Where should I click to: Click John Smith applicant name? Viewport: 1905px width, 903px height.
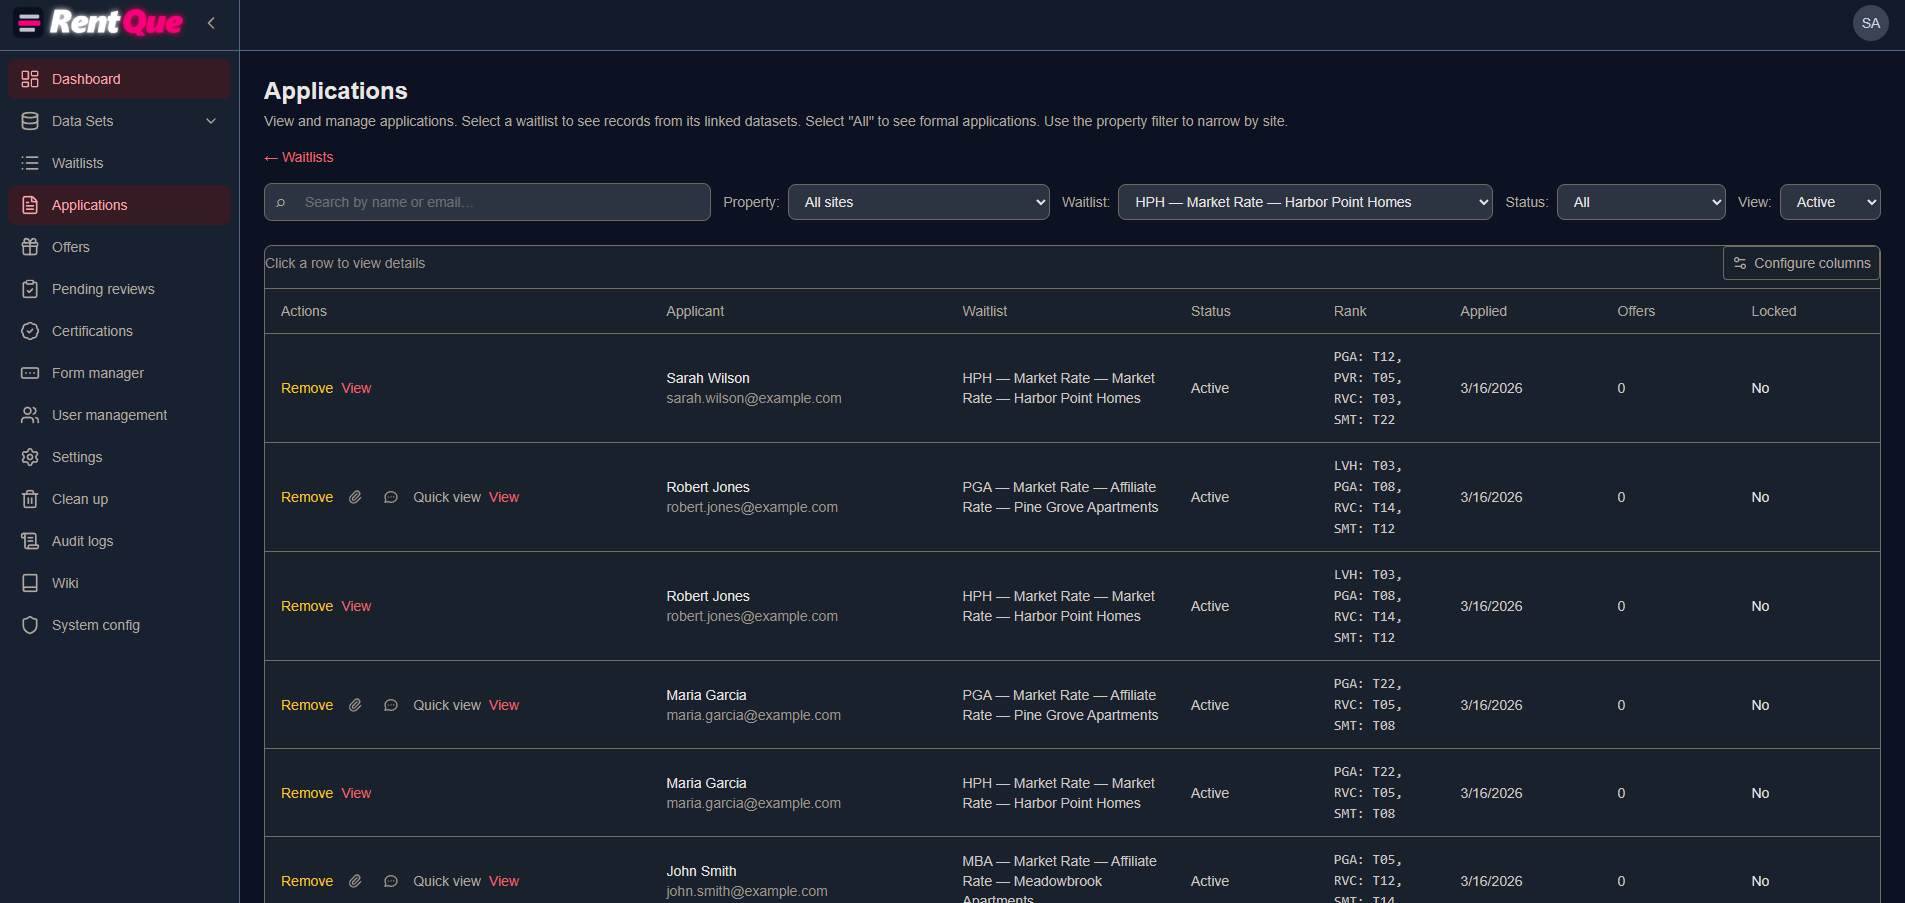click(701, 871)
